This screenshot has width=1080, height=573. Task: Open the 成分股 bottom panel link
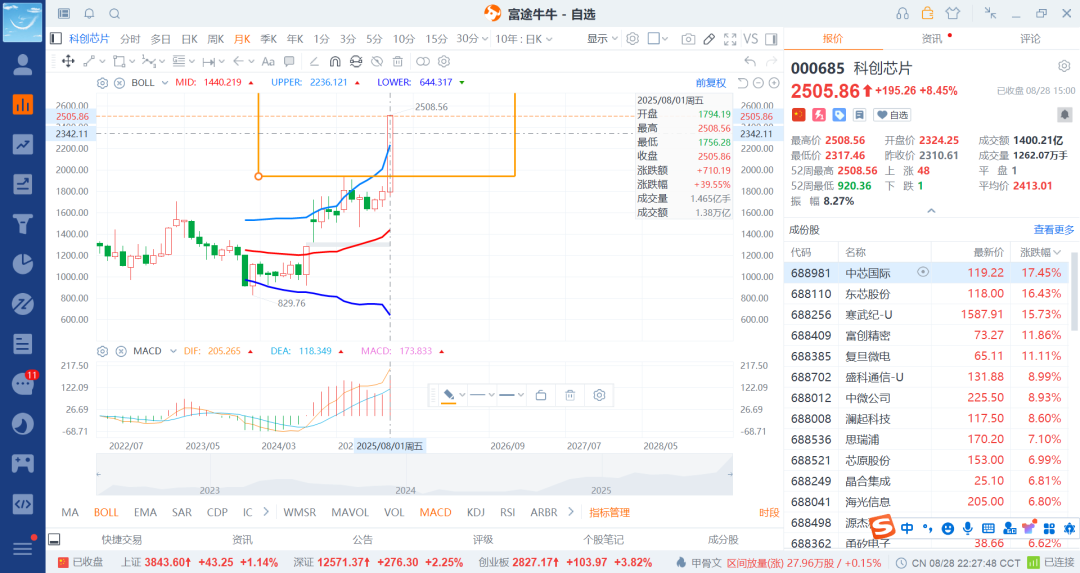pyautogui.click(x=723, y=539)
